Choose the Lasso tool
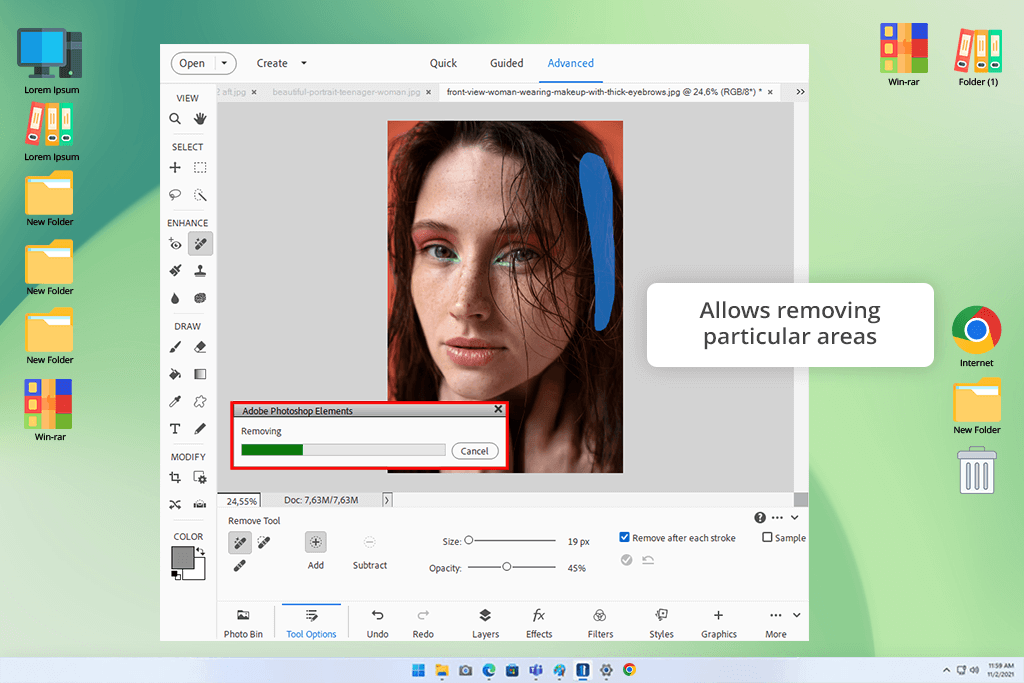The width and height of the screenshot is (1024, 683). coord(175,195)
